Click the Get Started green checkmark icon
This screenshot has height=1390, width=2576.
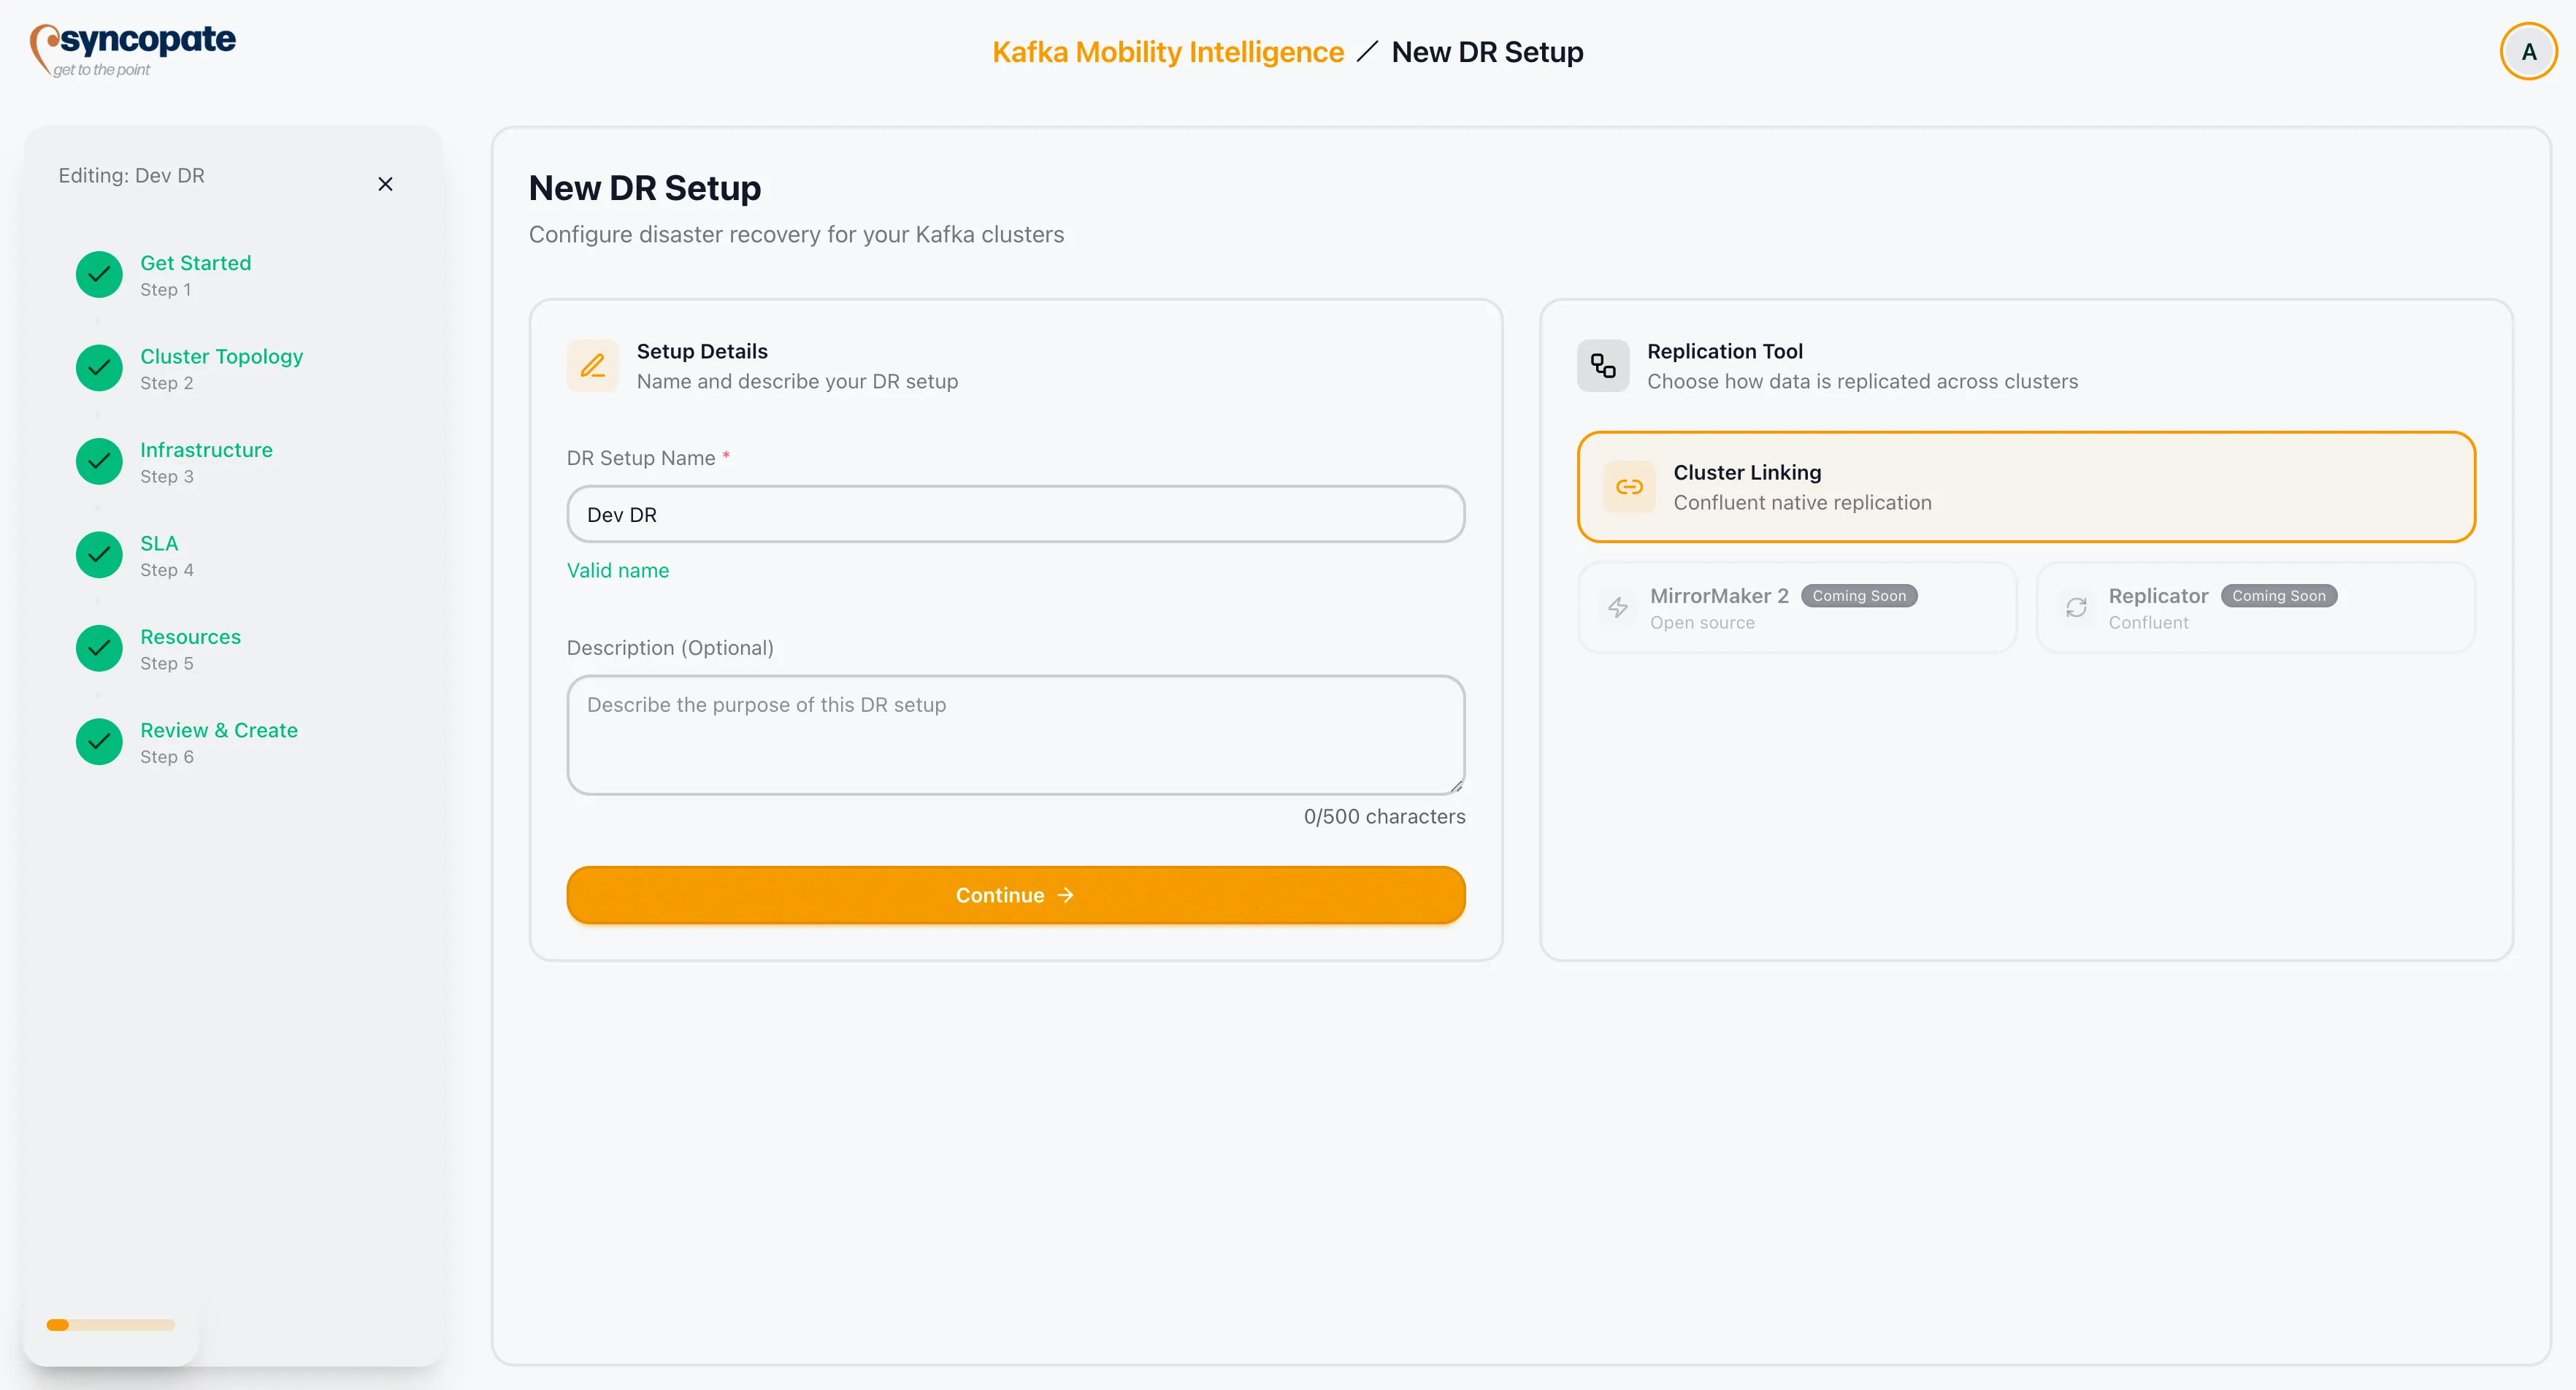(x=99, y=274)
